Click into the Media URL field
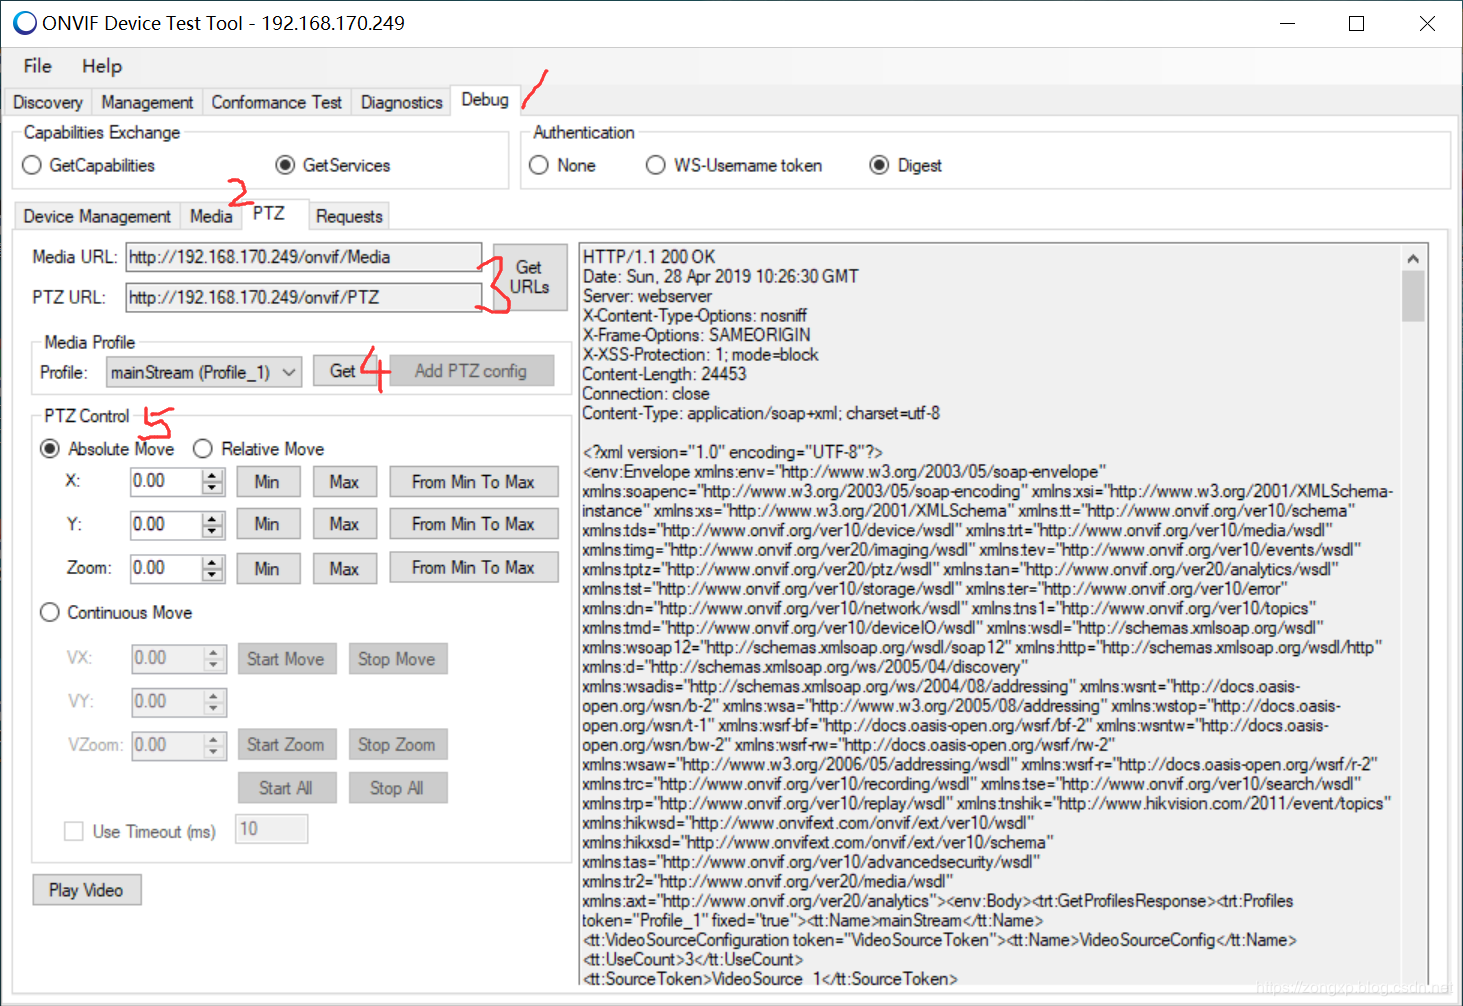Screen dimensions: 1463x1006 304,257
